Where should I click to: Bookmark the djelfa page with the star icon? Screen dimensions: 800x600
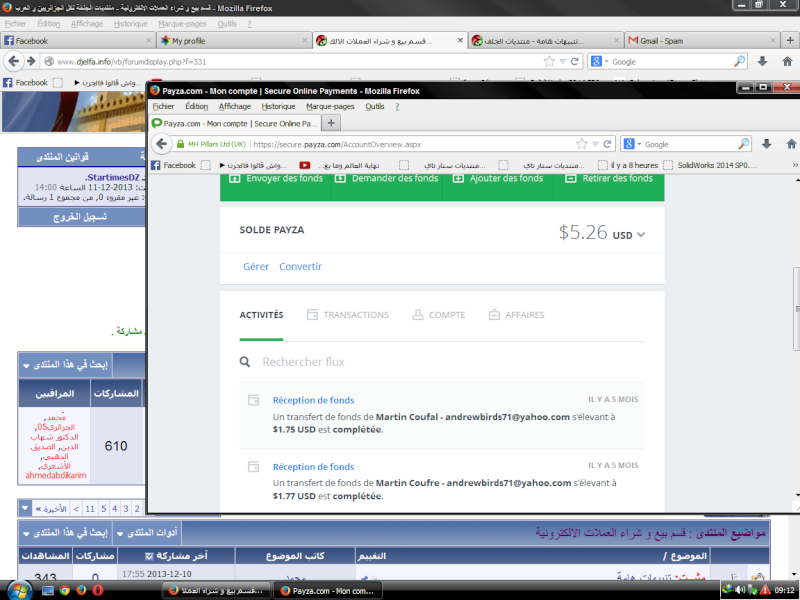click(x=549, y=62)
